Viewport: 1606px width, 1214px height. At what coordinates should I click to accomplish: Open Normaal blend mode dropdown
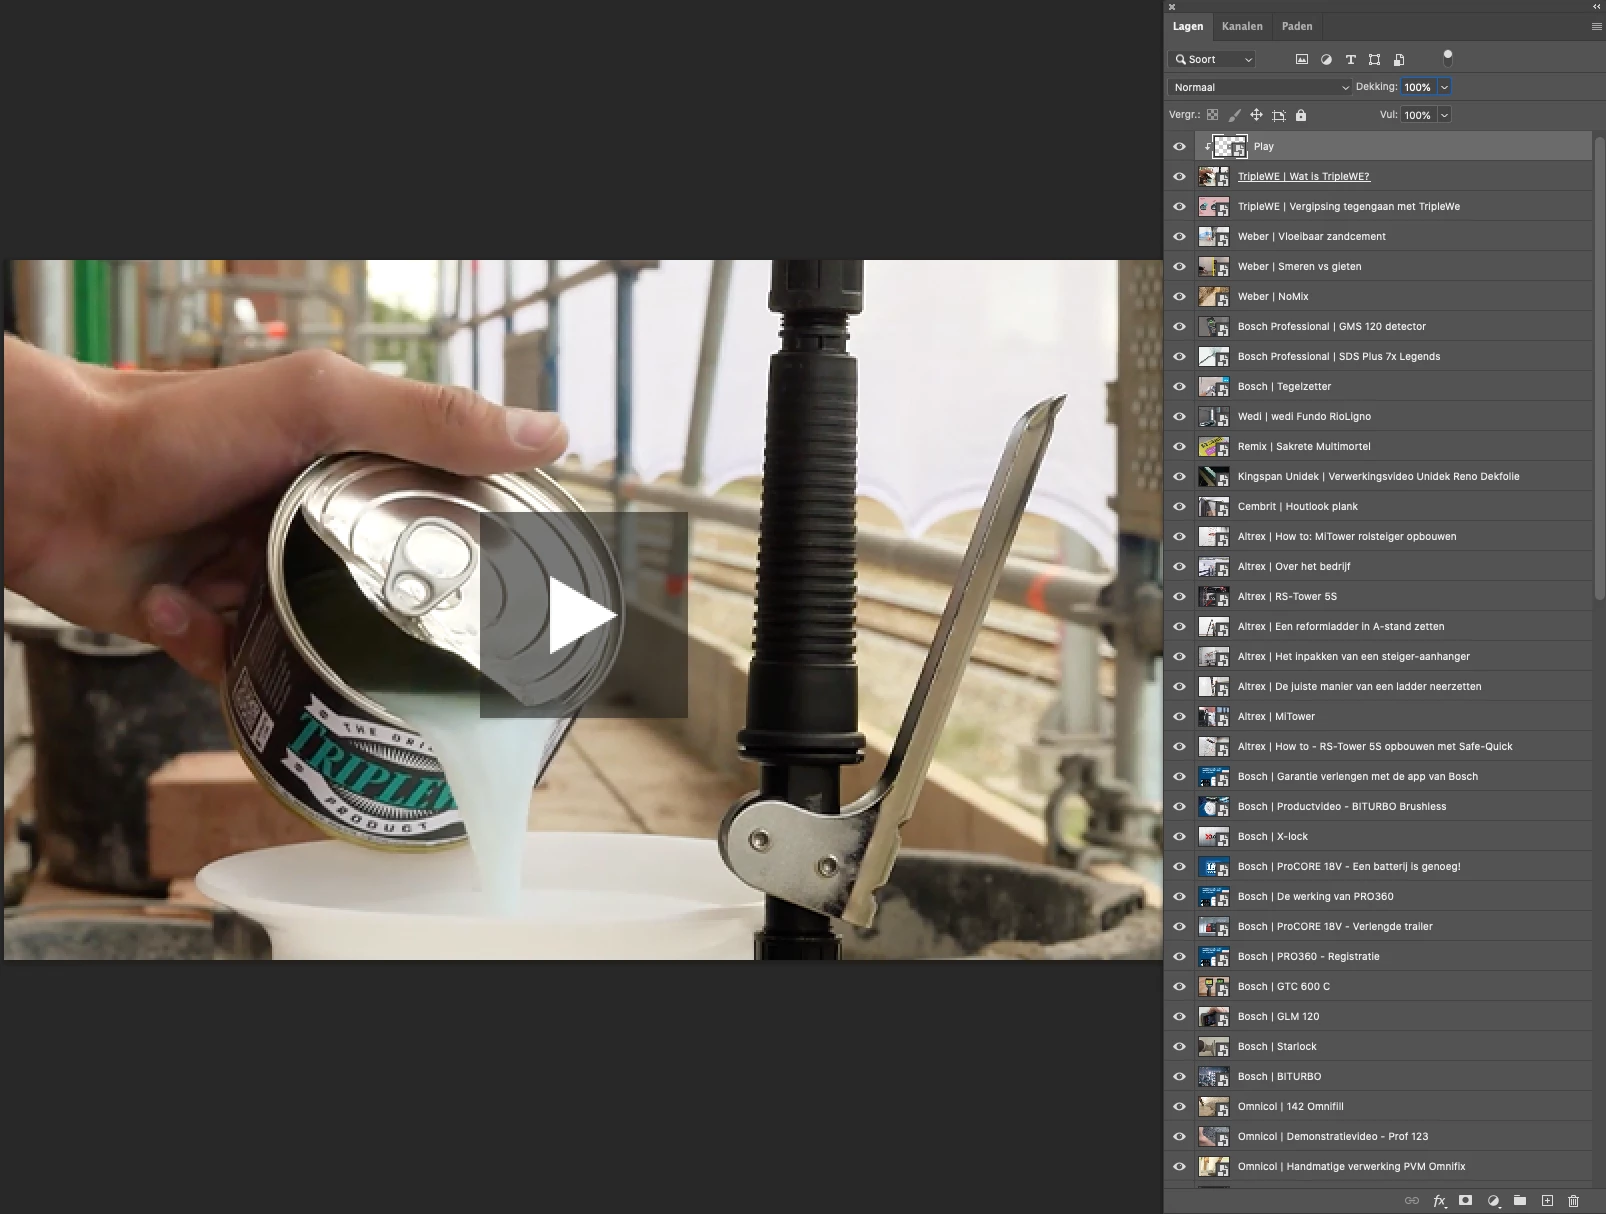point(1260,87)
